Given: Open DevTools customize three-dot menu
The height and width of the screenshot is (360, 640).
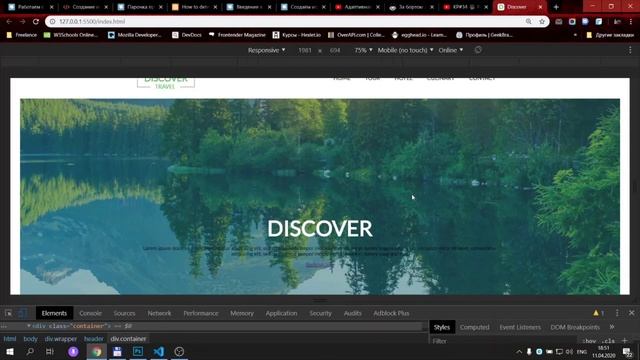Looking at the screenshot, I should pyautogui.click(x=617, y=313).
